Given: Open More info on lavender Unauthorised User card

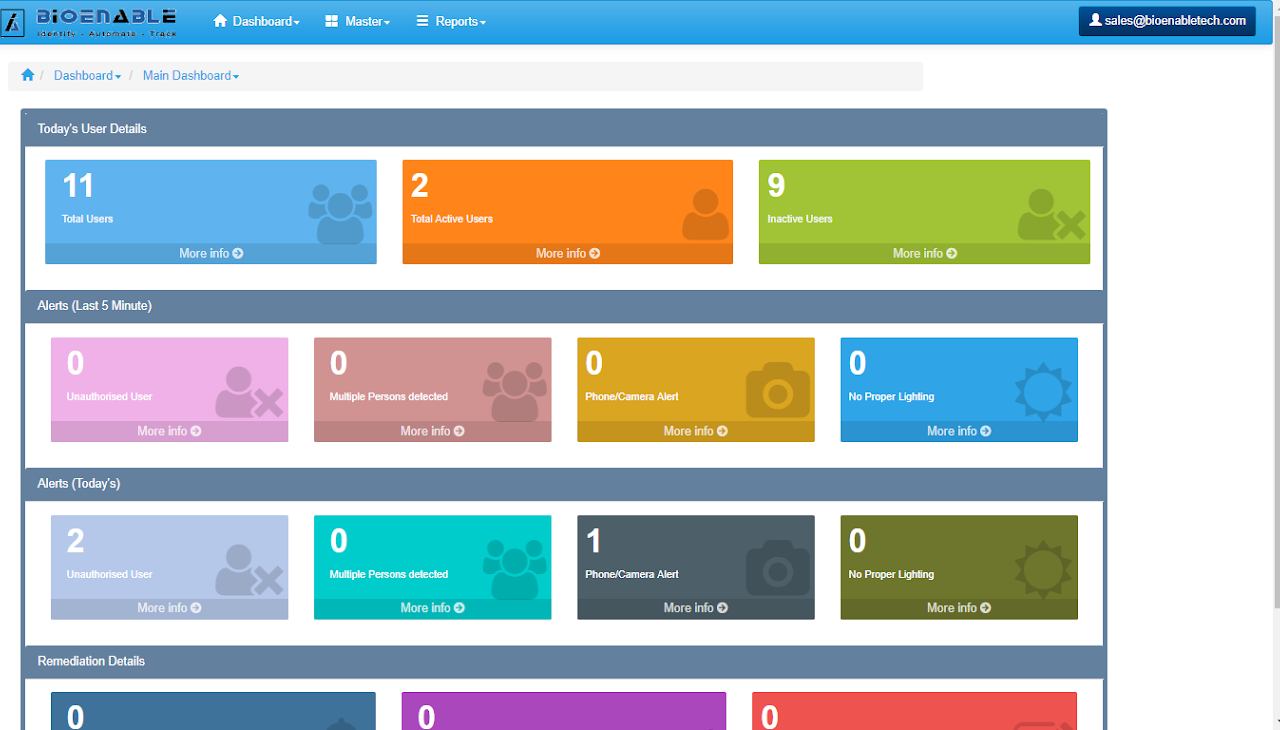Looking at the screenshot, I should point(170,608).
